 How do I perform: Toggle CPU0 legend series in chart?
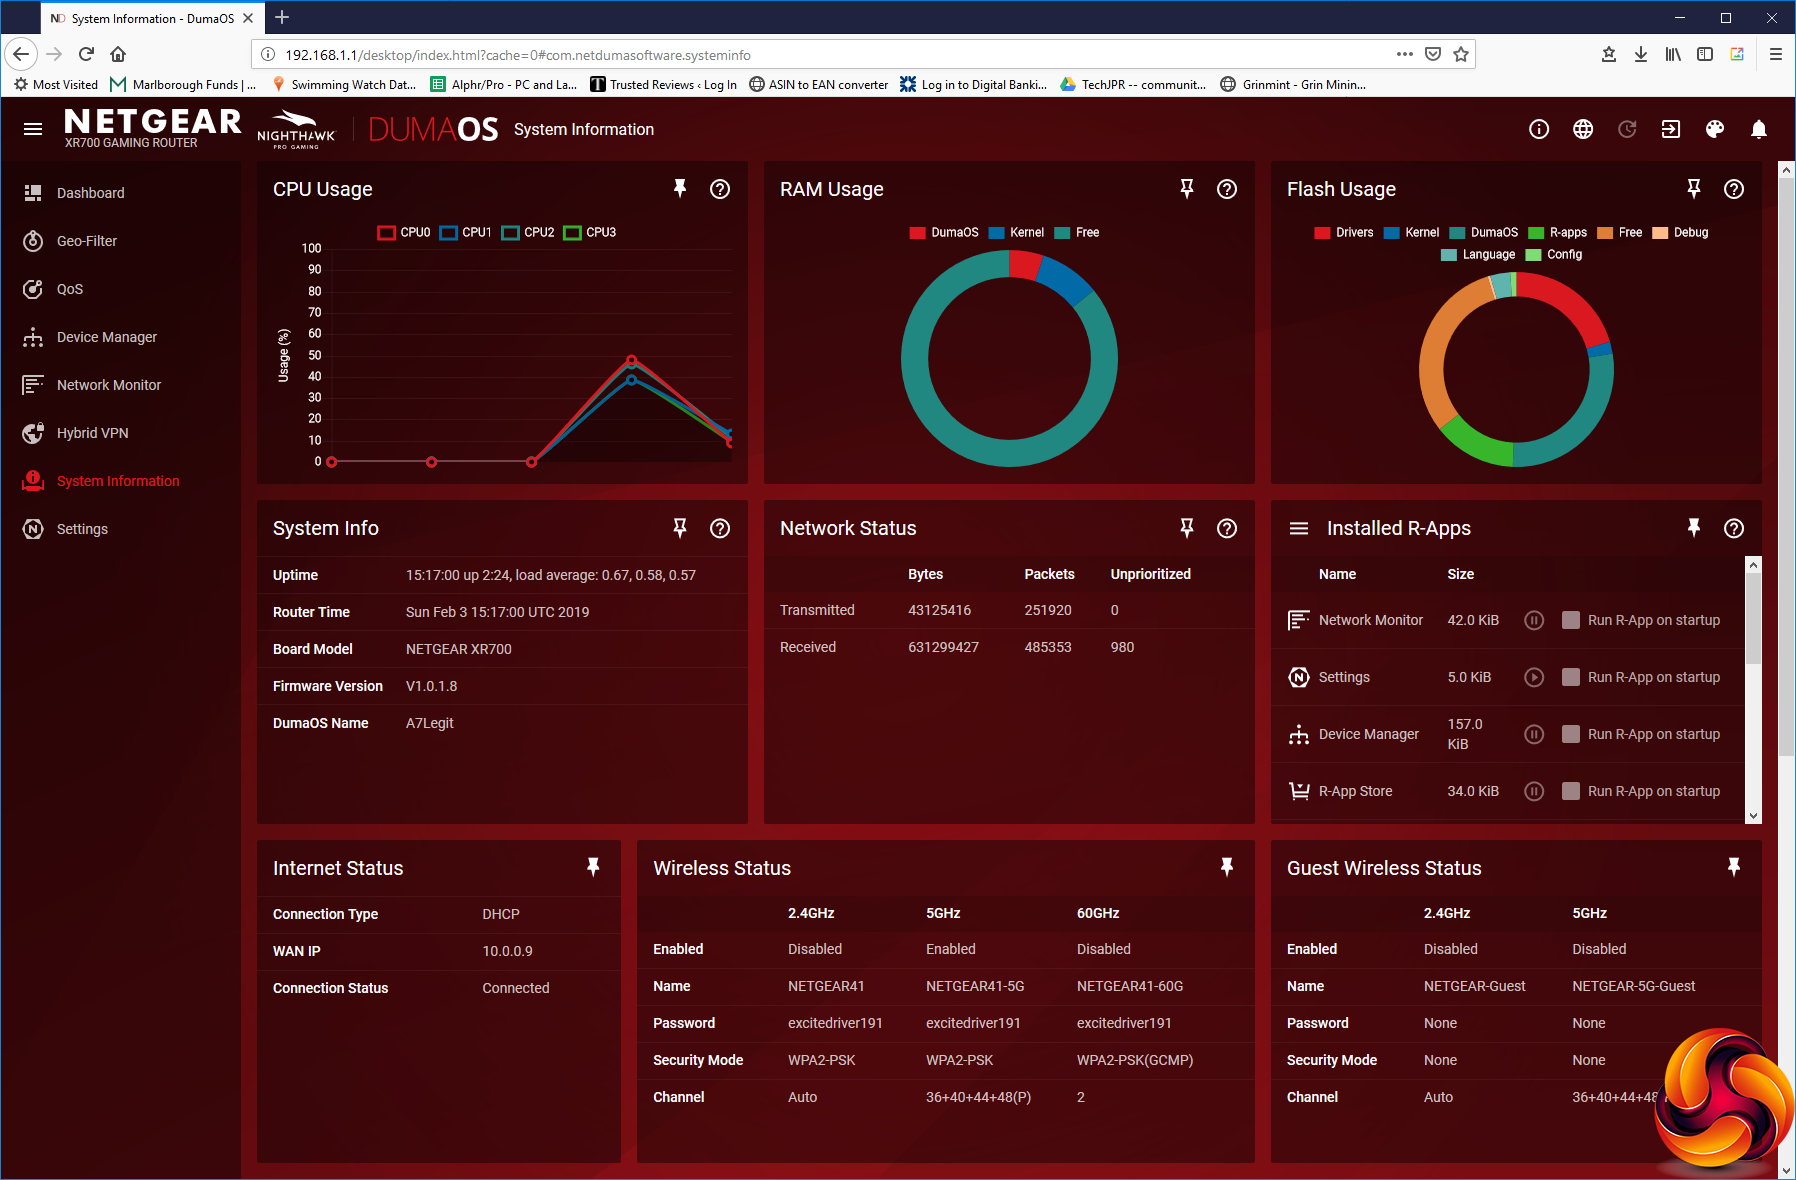tap(404, 232)
